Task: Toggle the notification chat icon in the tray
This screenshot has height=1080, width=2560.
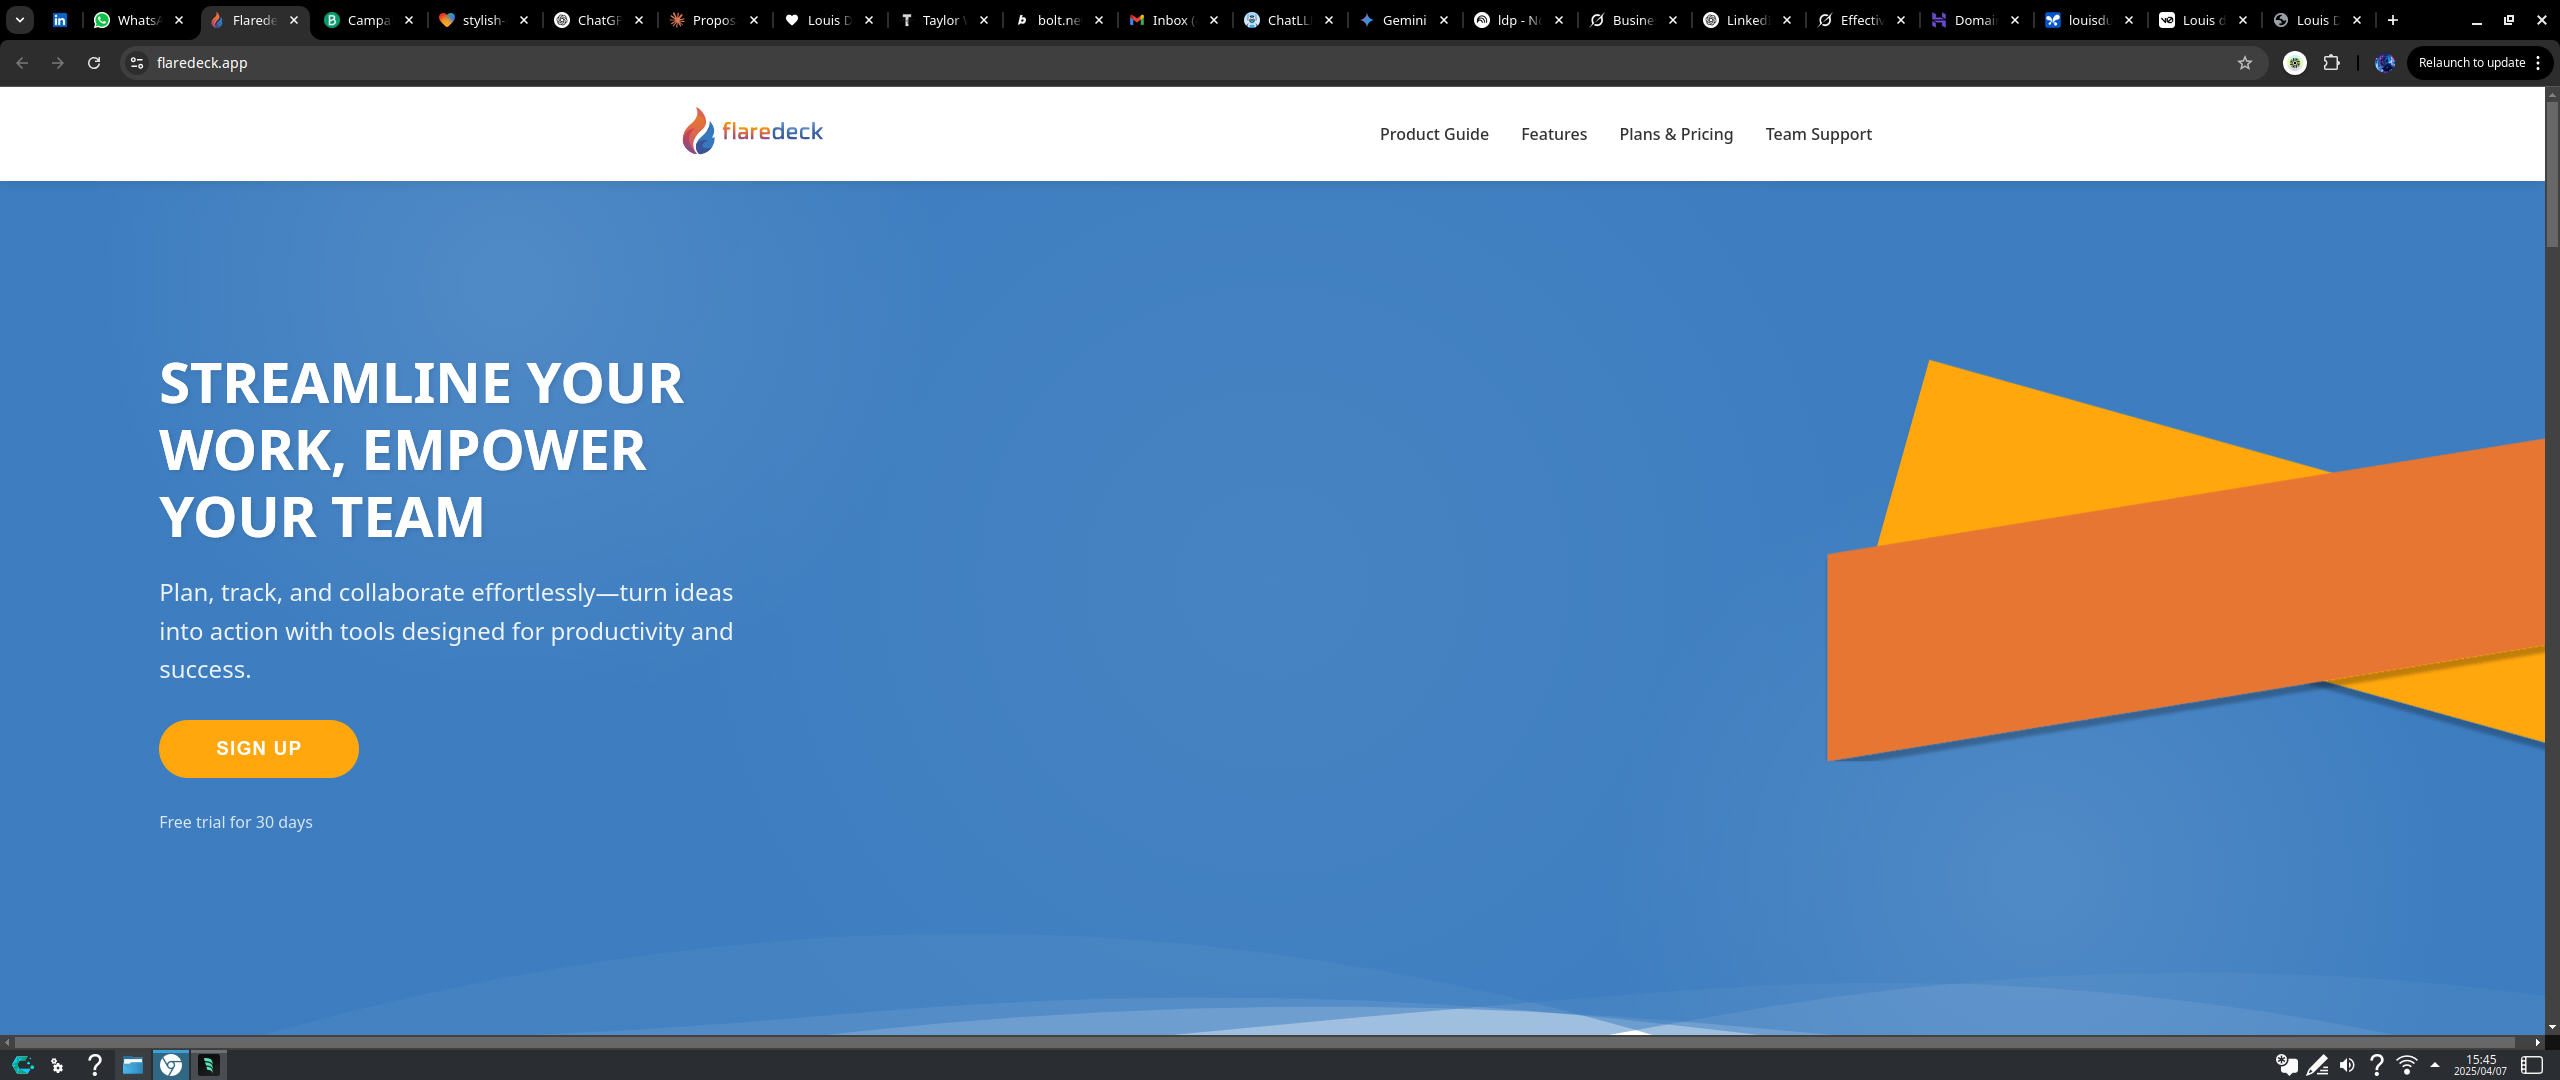Action: [2288, 1064]
